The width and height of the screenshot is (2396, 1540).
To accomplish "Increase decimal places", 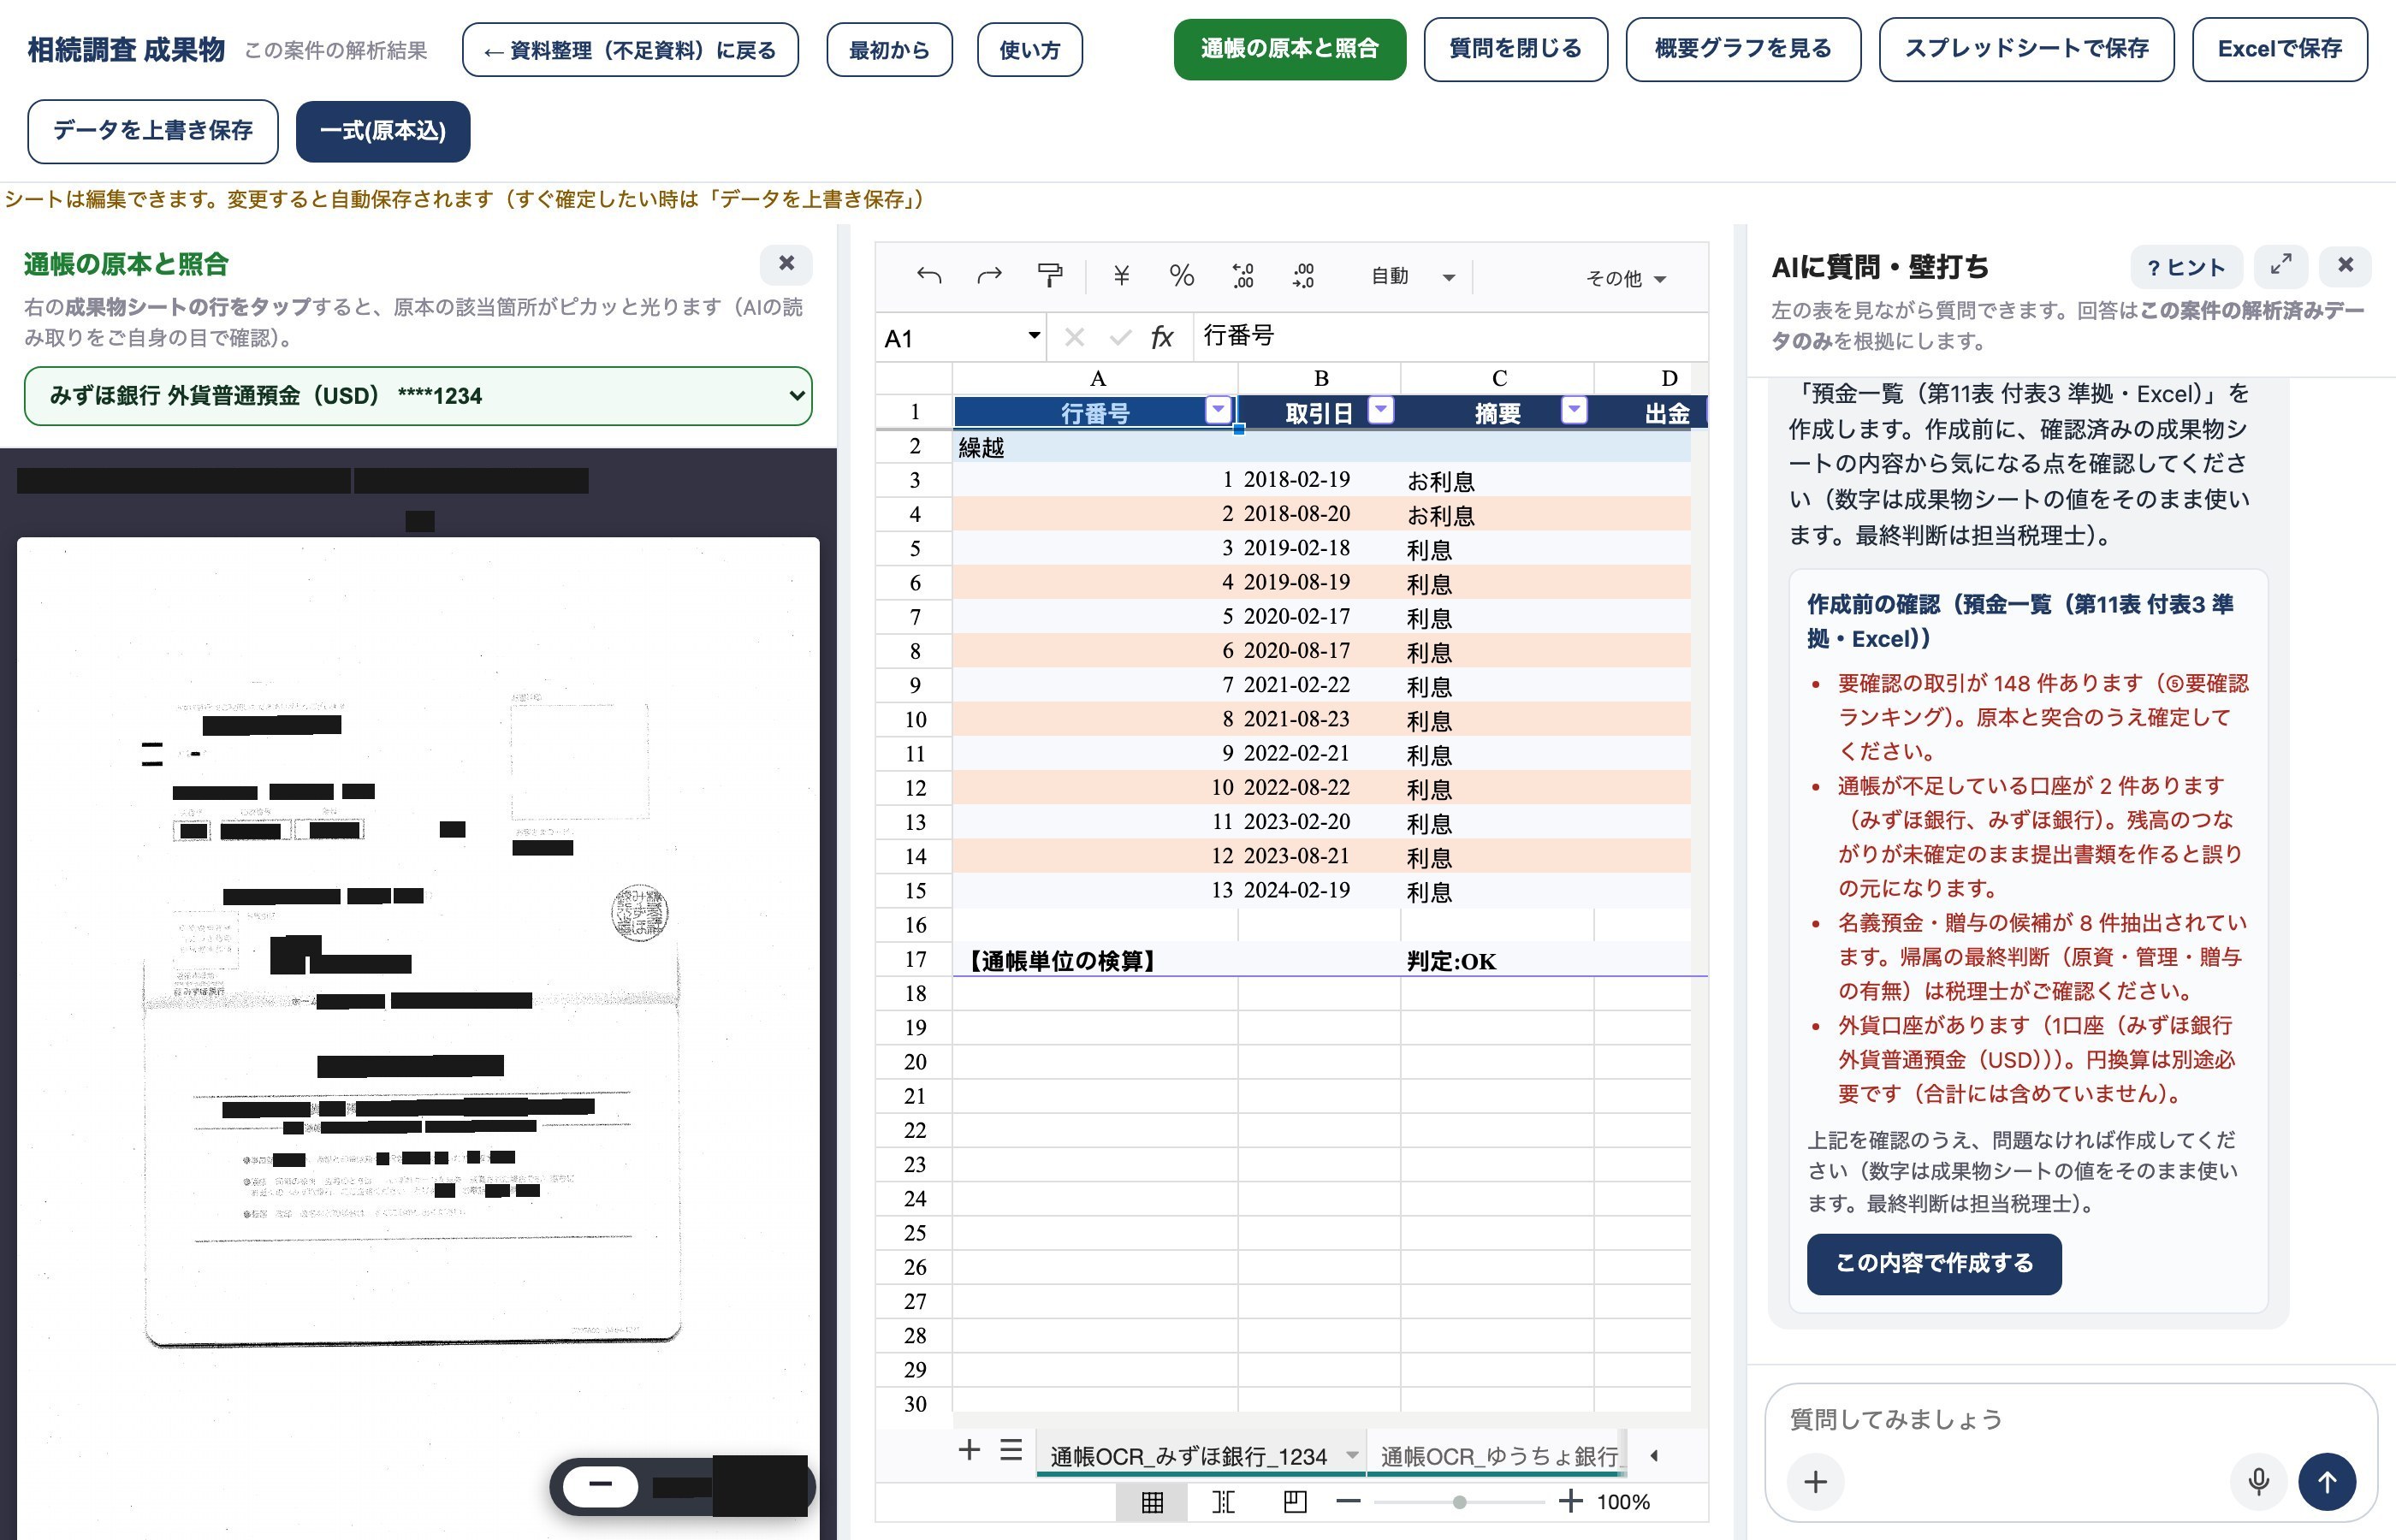I will tap(1302, 276).
